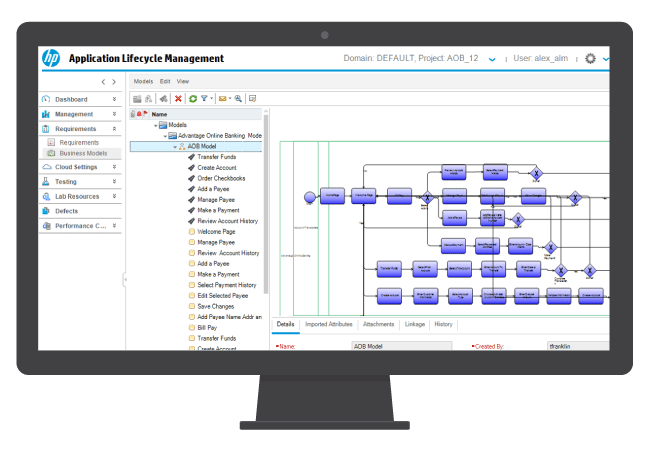650x450 pixels.
Task: Click the red follow-up flag column icon
Action: click(146, 114)
